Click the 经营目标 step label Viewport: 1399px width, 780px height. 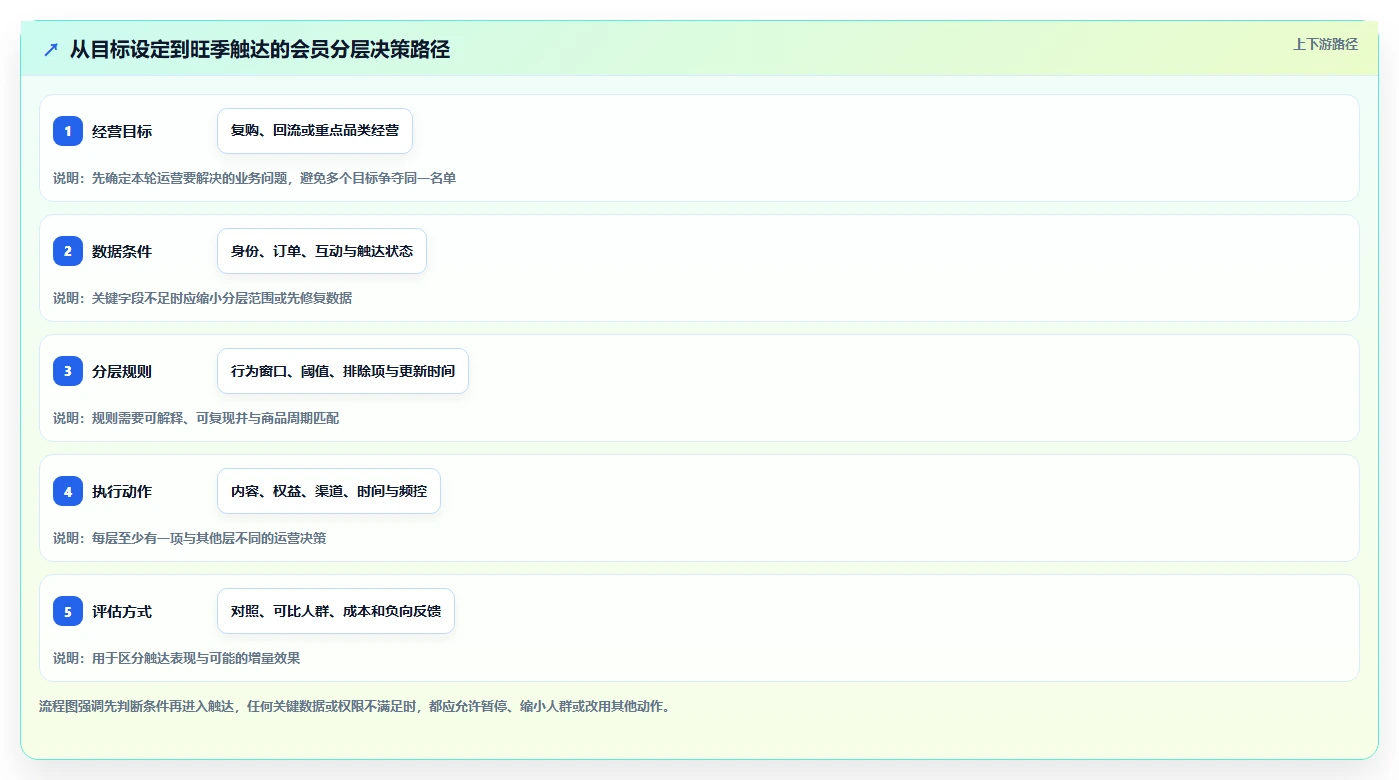(x=122, y=131)
